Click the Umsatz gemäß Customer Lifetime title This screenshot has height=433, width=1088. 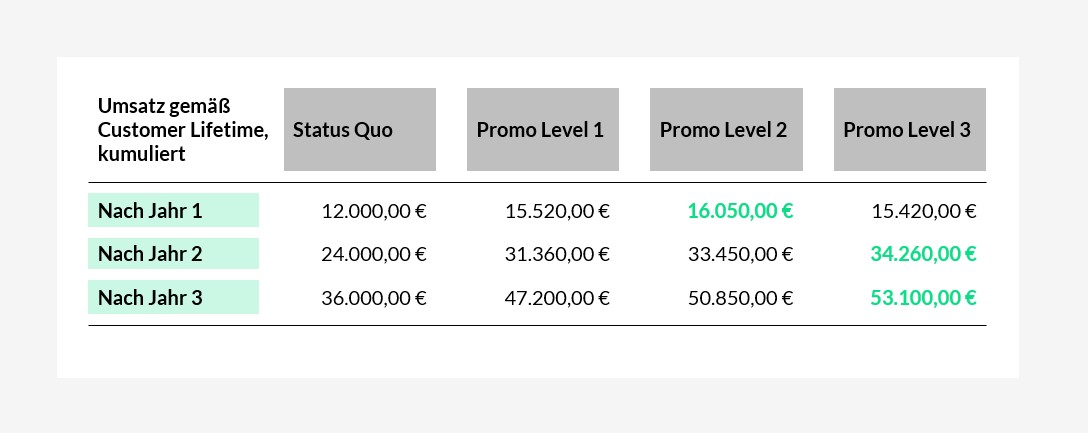(183, 130)
